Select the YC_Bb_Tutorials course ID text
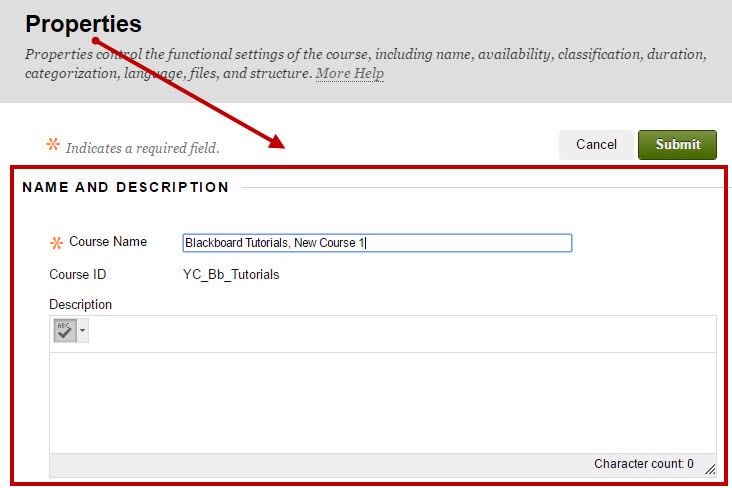The width and height of the screenshot is (732, 488). 231,274
